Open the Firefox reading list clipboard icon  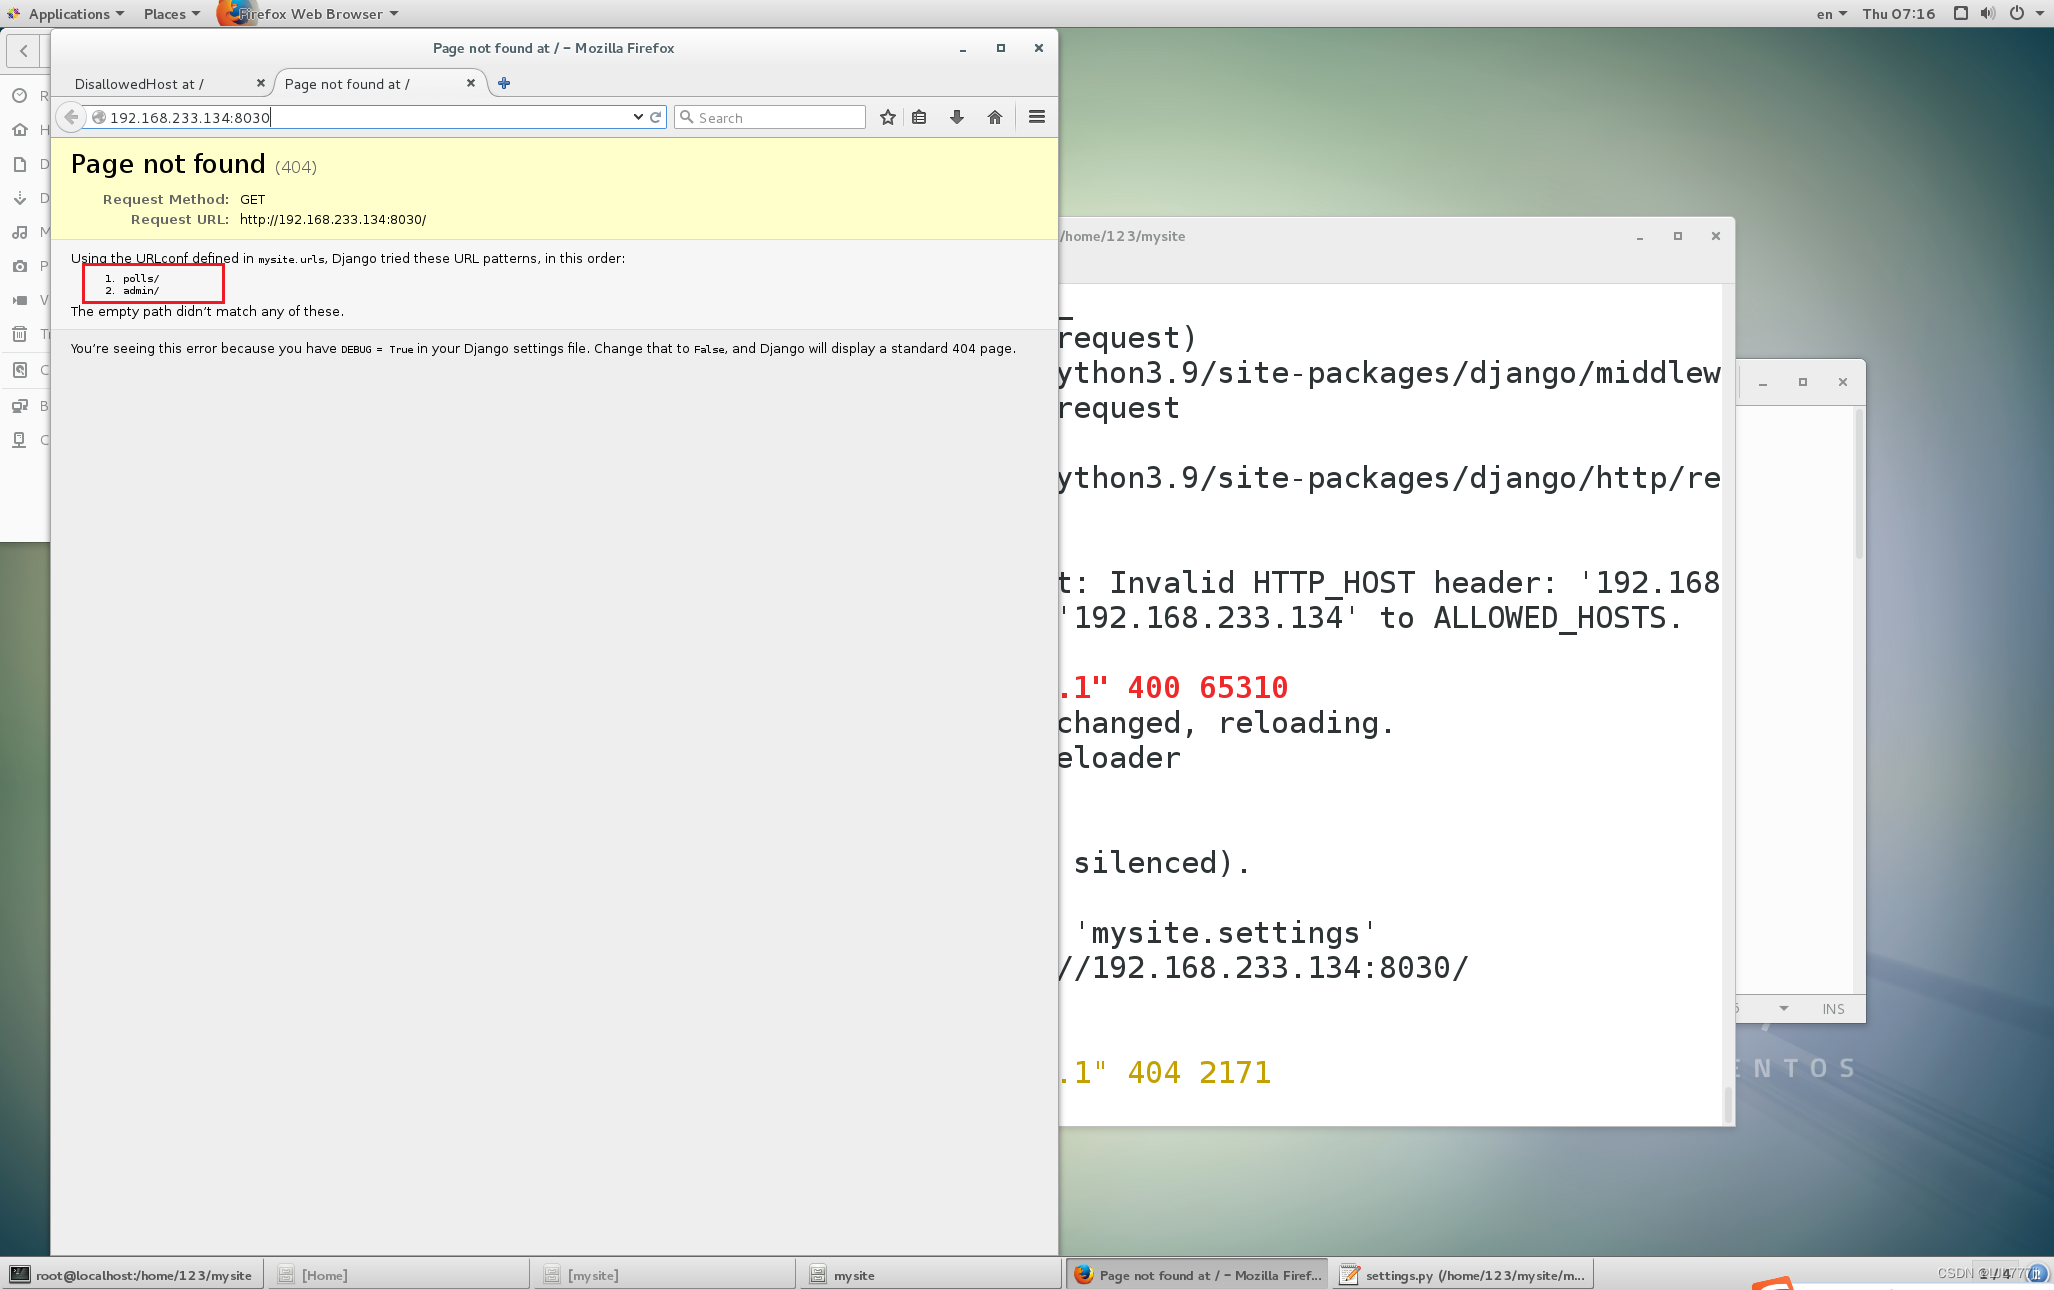coord(920,117)
